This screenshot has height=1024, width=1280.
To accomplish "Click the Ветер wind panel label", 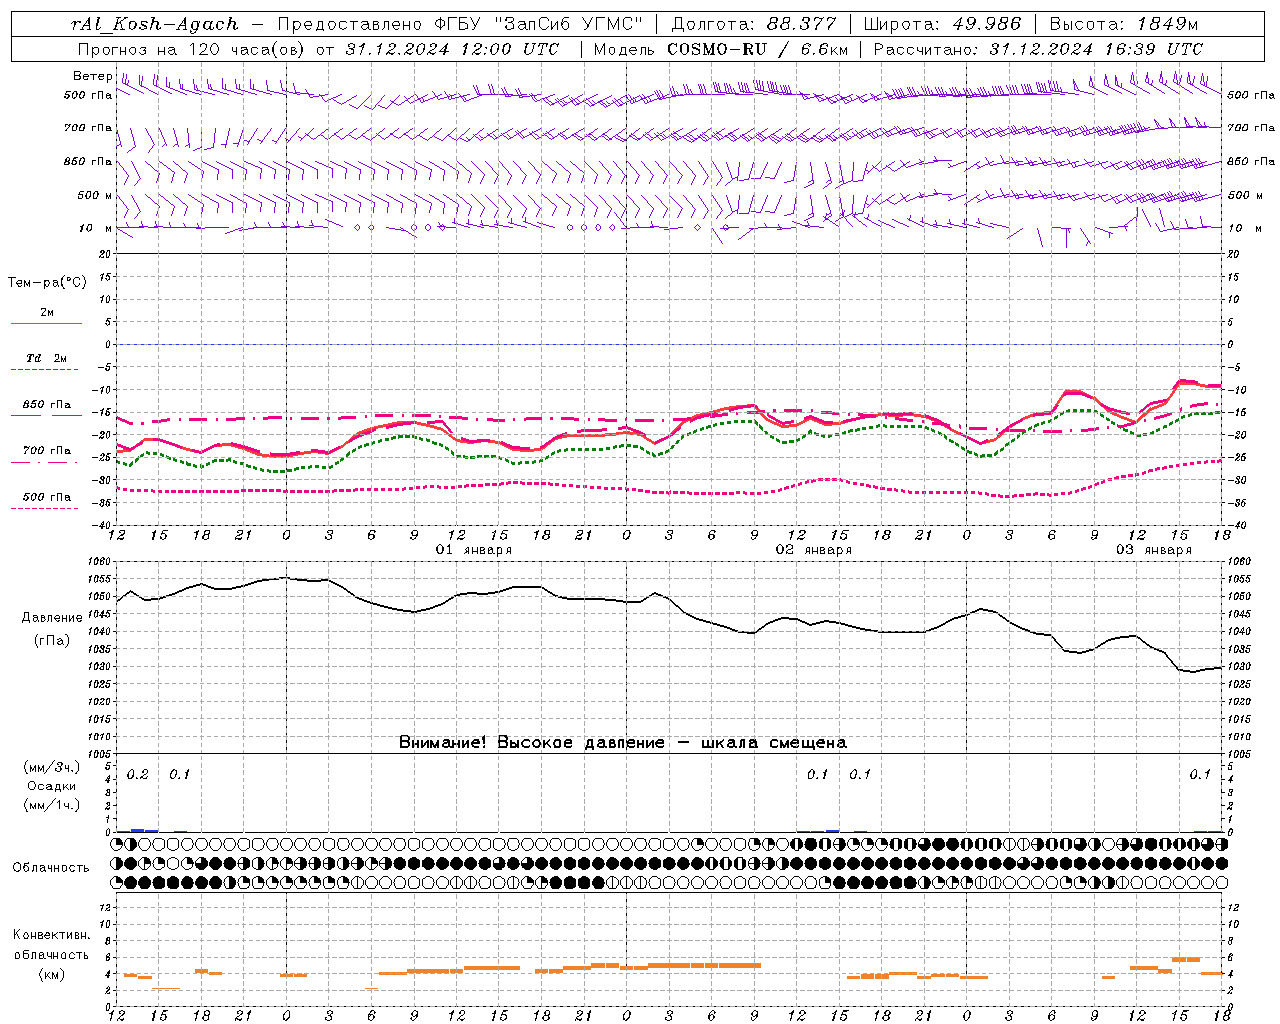I will 92,76.
